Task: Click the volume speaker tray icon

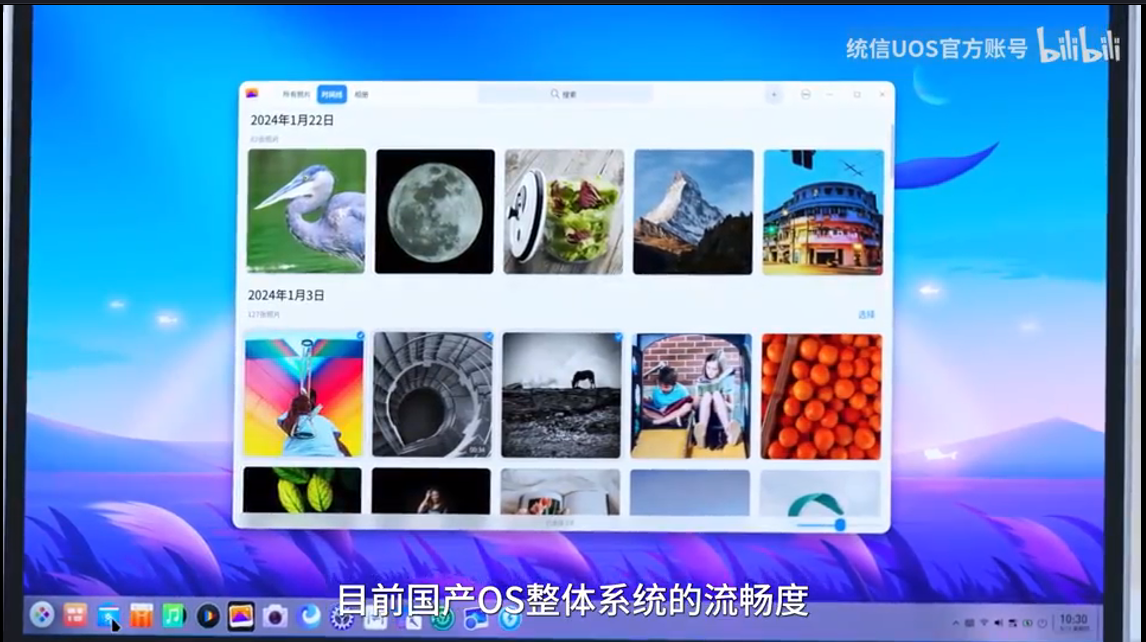Action: click(998, 623)
